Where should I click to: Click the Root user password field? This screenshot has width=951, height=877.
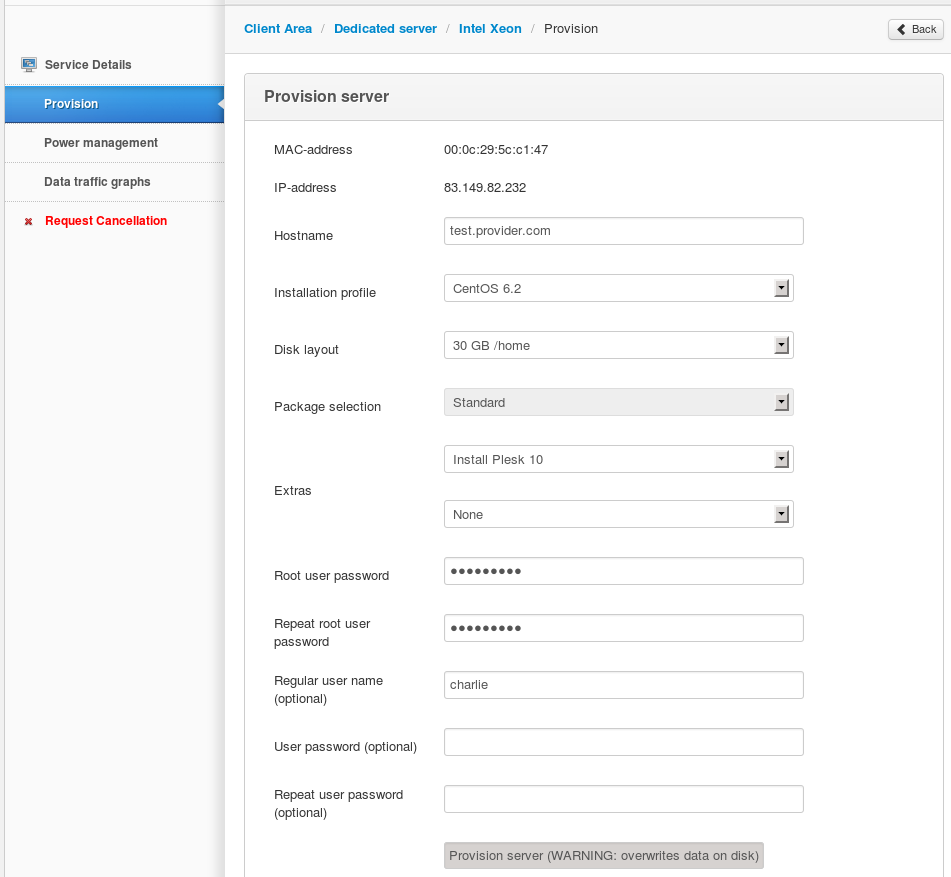(623, 571)
